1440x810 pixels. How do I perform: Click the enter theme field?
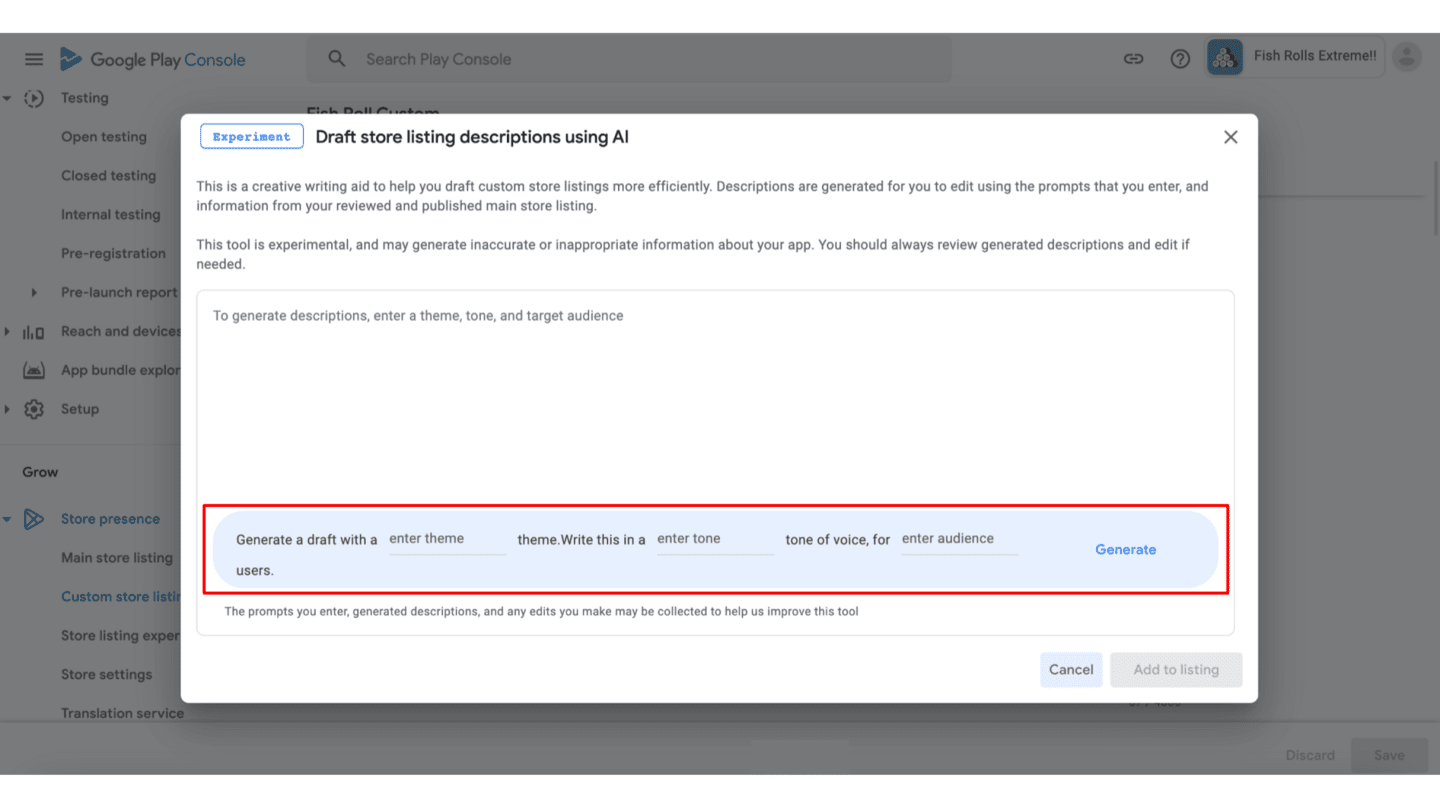tap(447, 539)
